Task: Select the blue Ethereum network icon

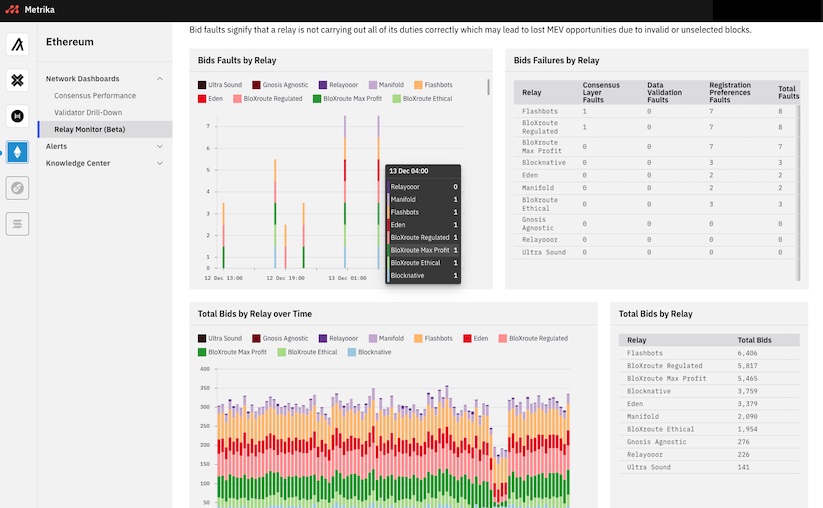Action: [x=18, y=152]
